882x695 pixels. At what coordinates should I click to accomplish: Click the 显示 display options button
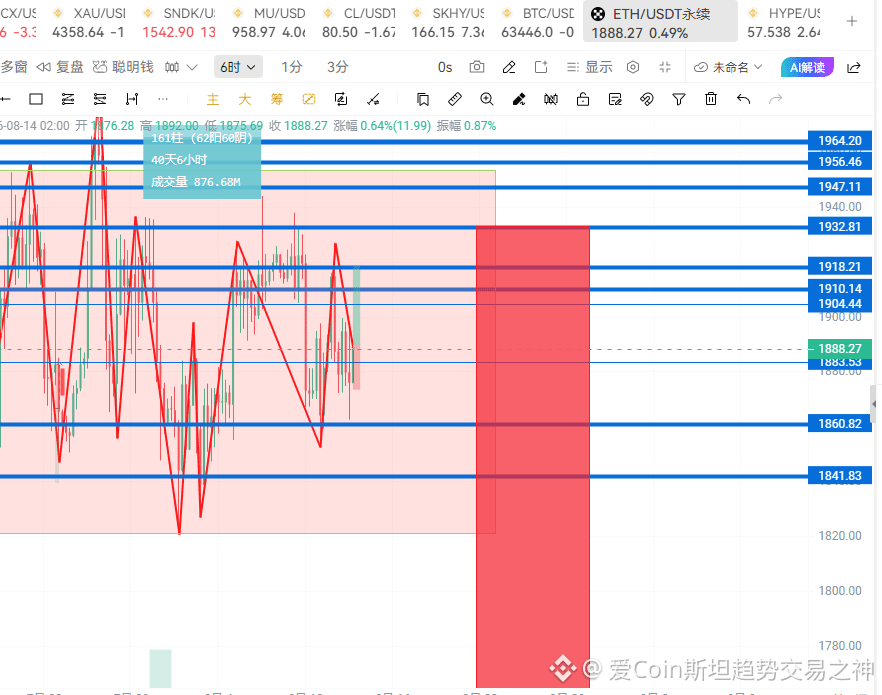[x=590, y=67]
